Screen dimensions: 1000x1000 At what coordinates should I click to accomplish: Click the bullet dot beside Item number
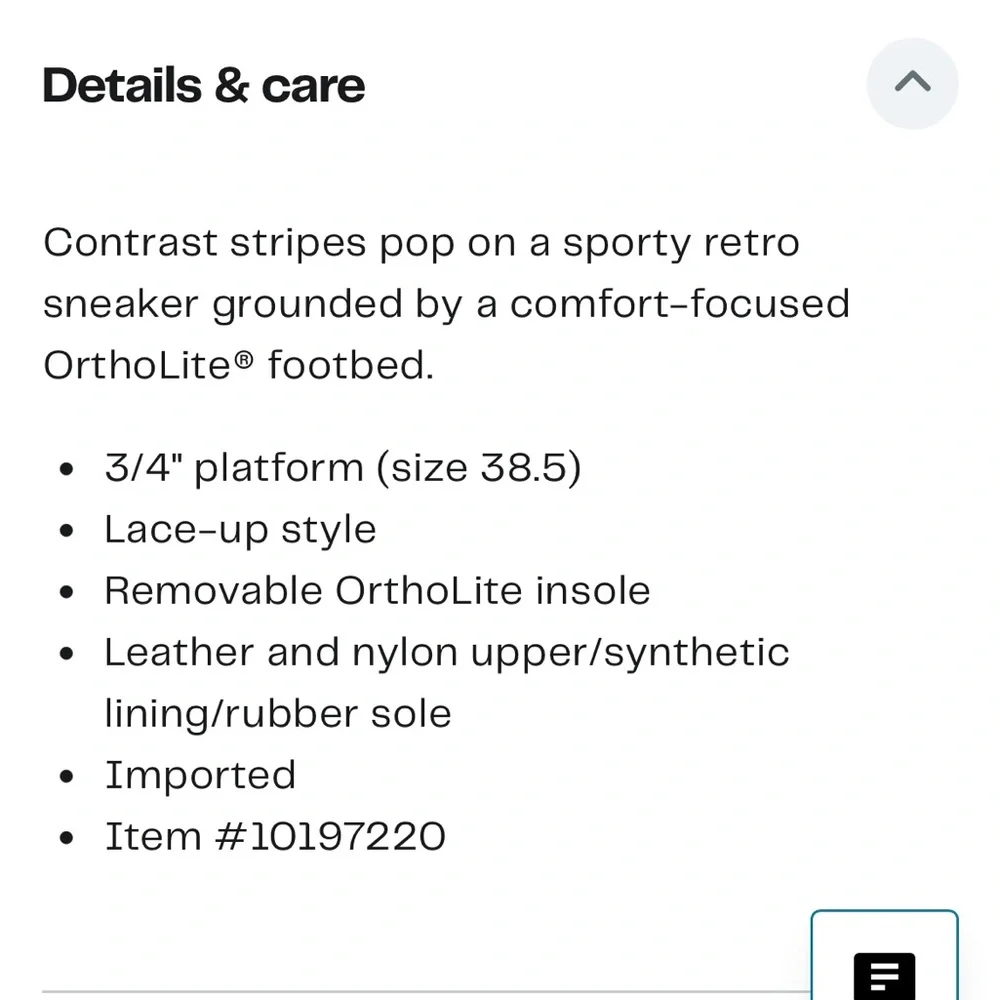(x=67, y=838)
